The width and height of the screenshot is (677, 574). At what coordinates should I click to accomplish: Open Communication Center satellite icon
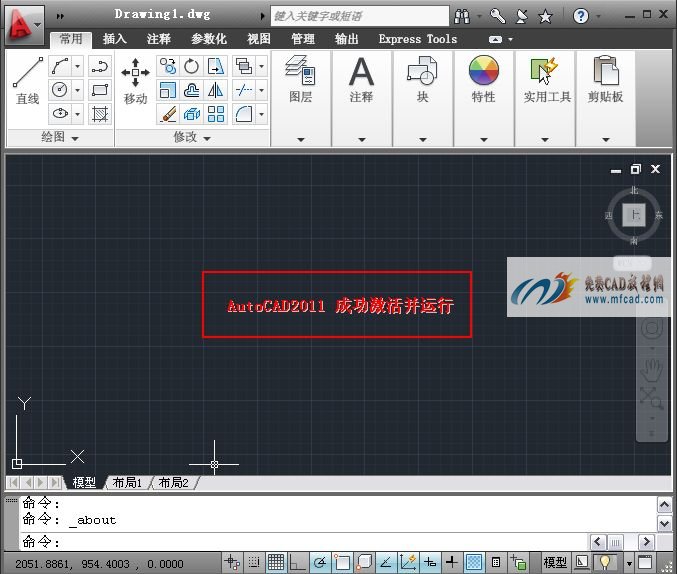pyautogui.click(x=522, y=16)
